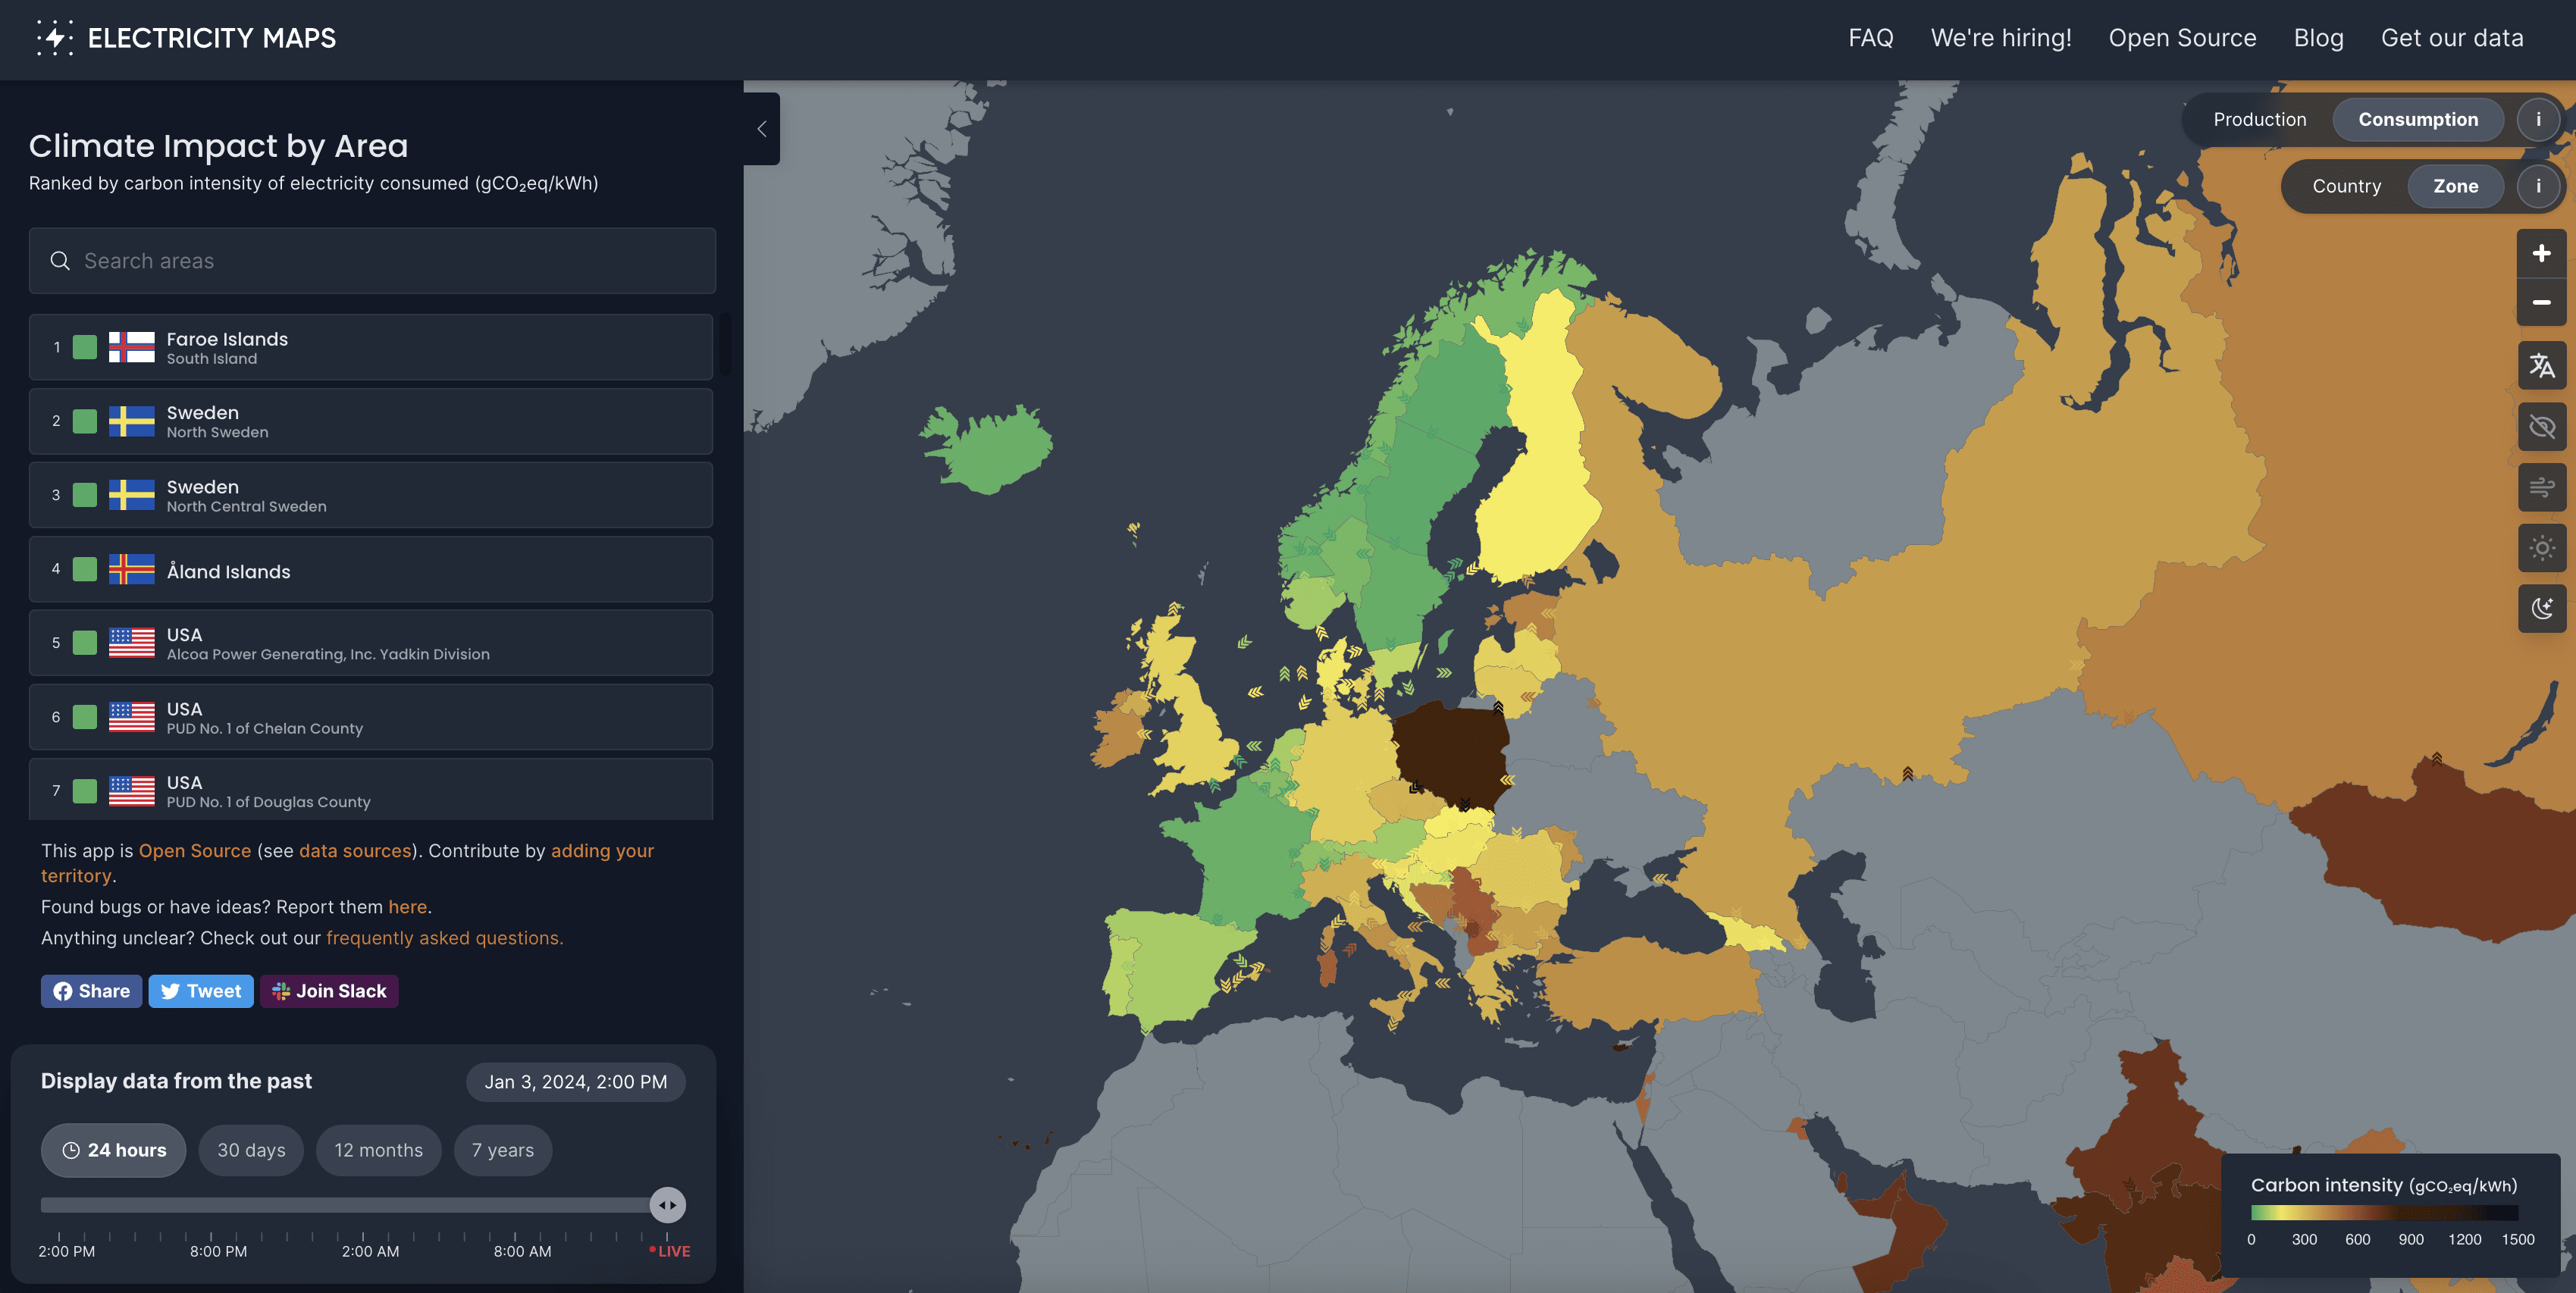
Task: Select the 24 hours range
Action: (114, 1150)
